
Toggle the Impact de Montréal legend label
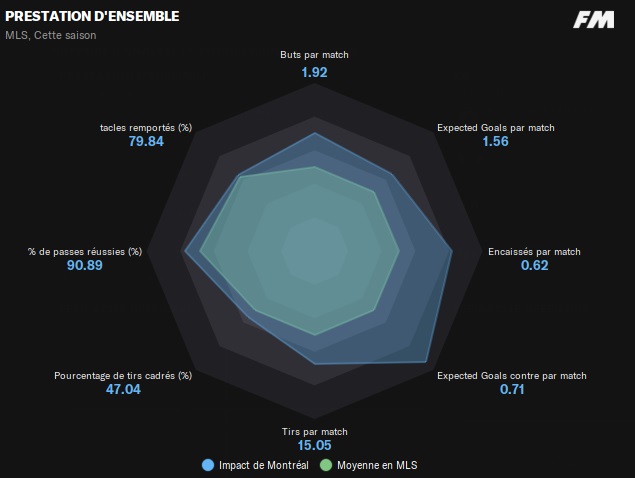tap(262, 465)
